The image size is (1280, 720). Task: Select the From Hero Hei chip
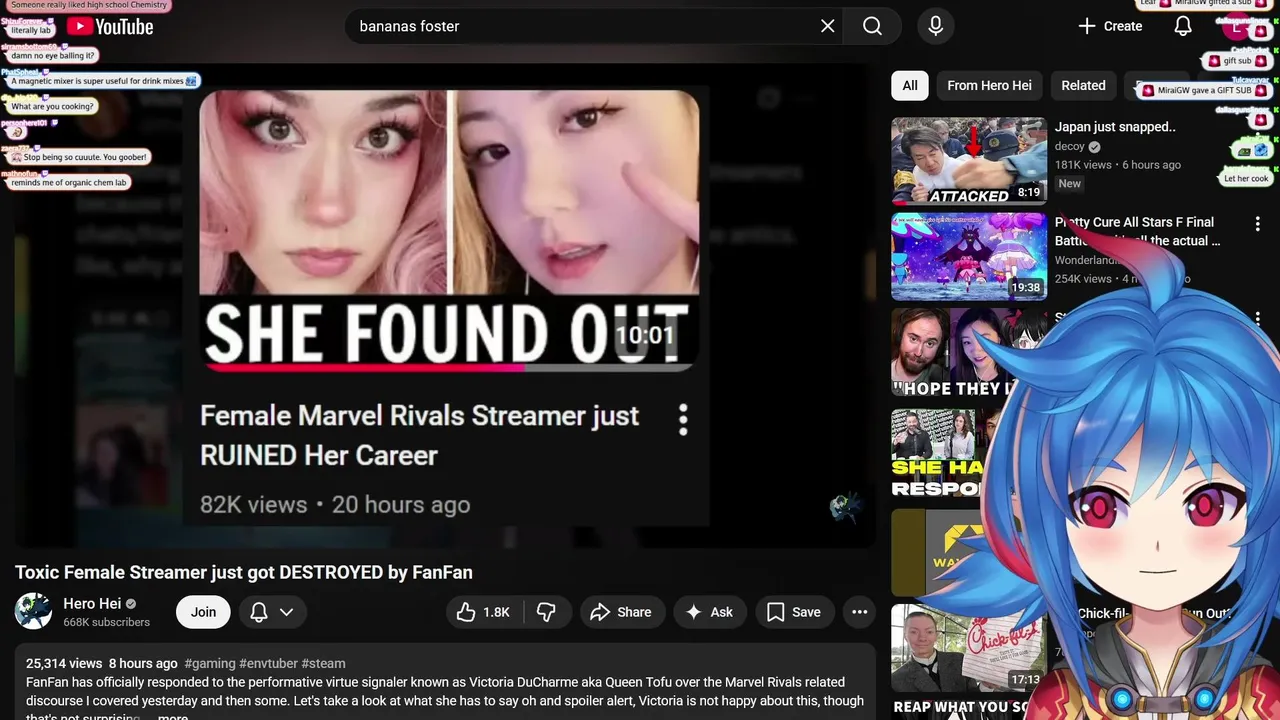coord(989,85)
